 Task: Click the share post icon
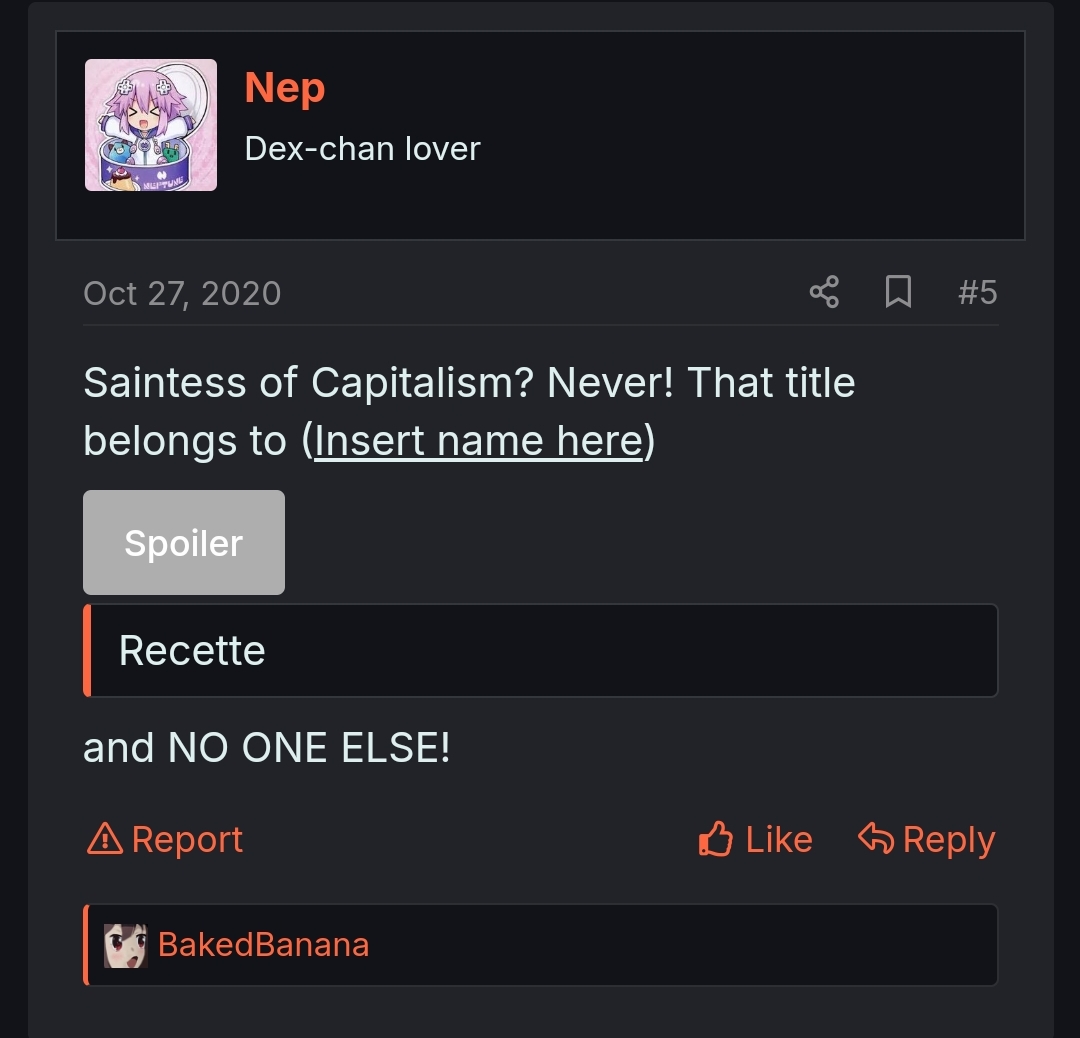pyautogui.click(x=822, y=292)
